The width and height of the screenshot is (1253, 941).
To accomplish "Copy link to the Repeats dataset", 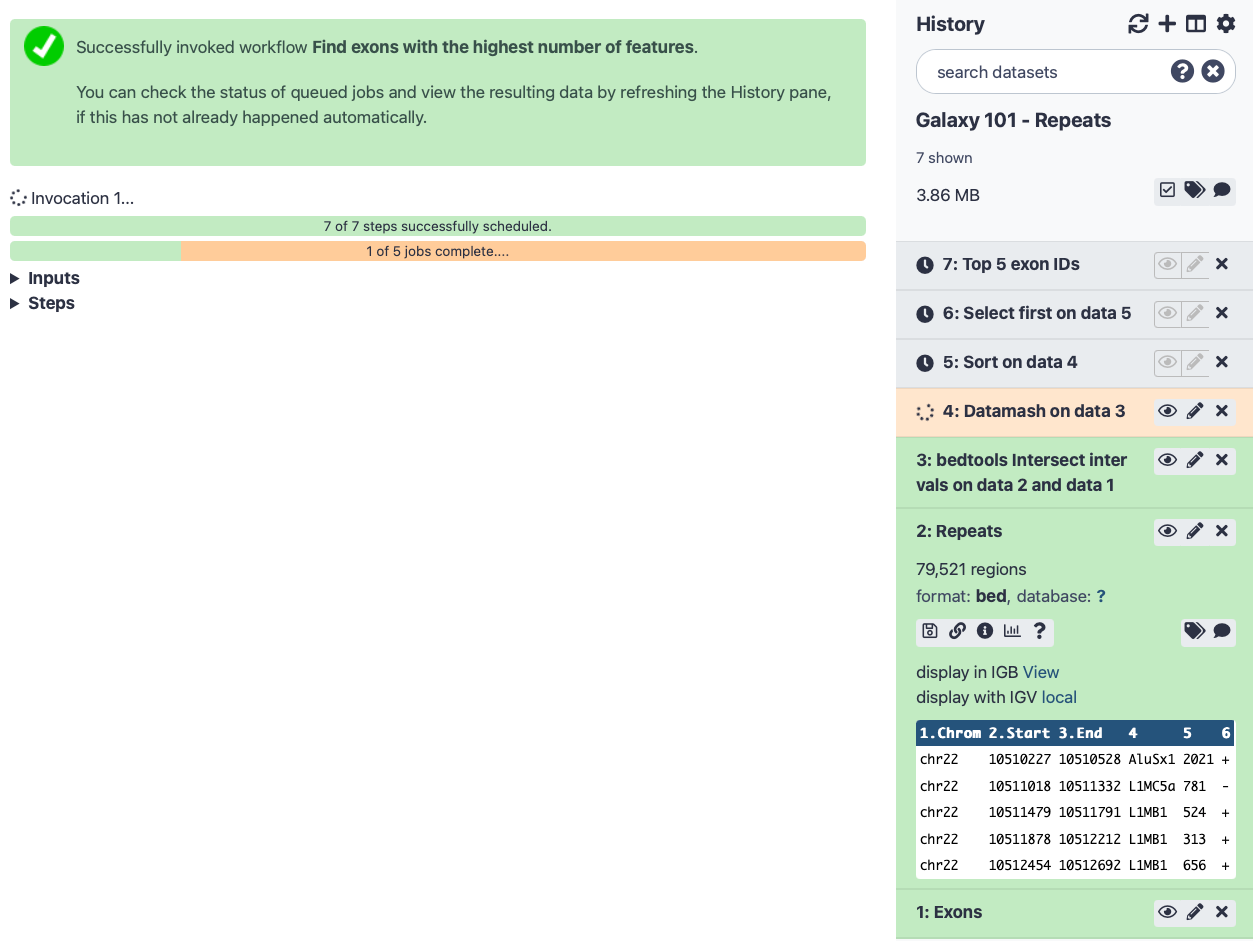I will coord(957,631).
